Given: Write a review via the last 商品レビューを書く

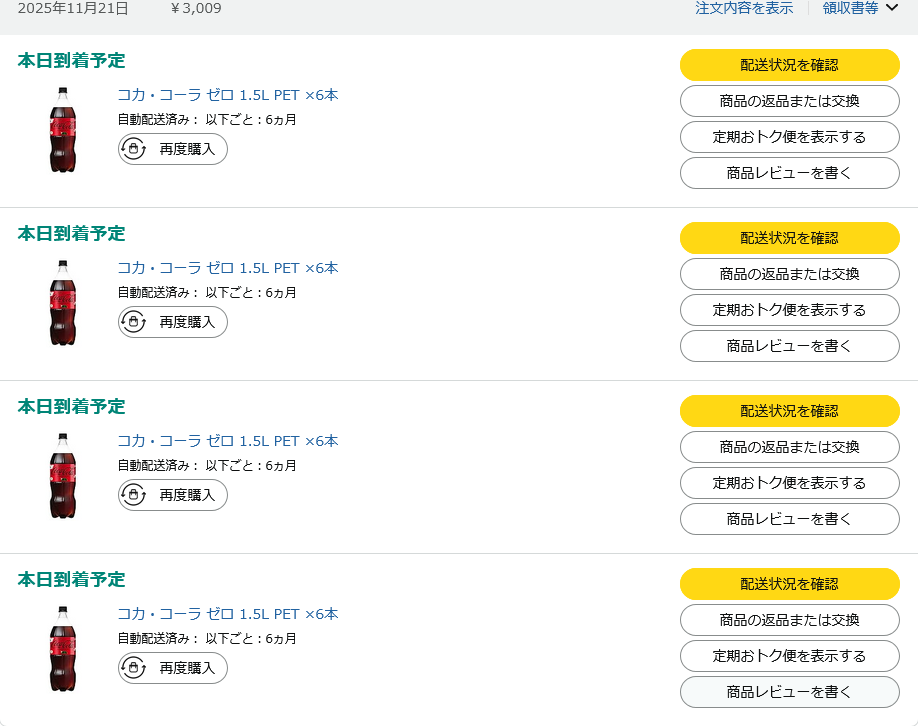Looking at the screenshot, I should tap(789, 692).
